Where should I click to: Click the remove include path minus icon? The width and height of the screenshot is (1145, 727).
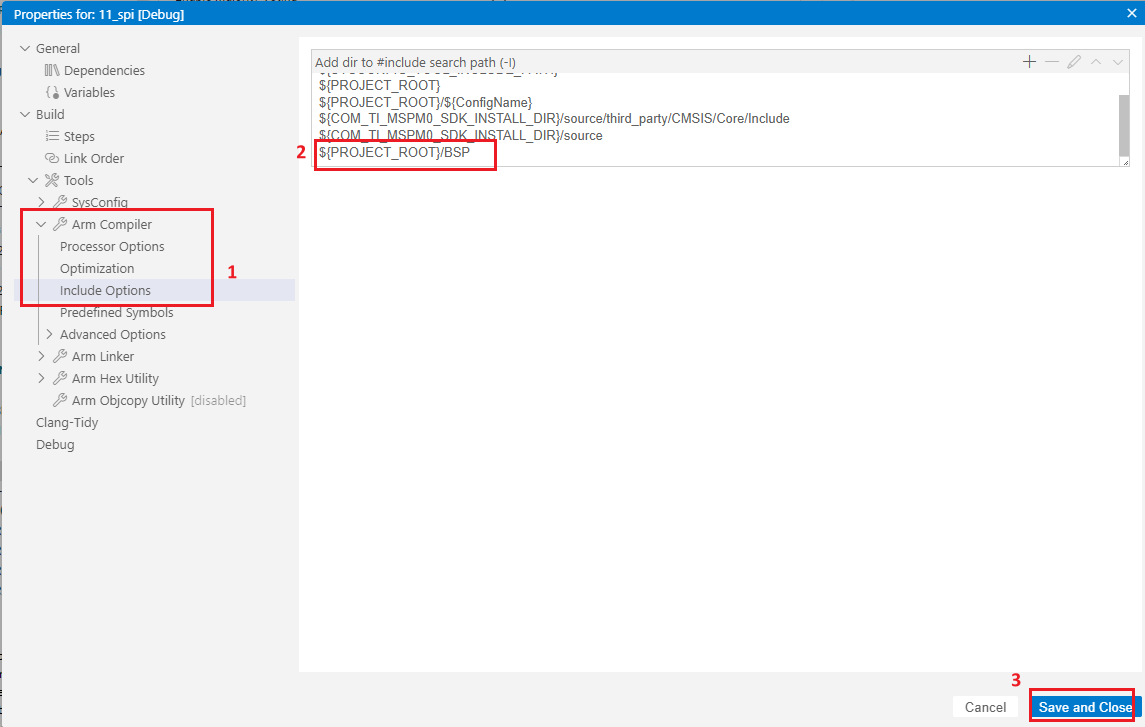(1052, 62)
